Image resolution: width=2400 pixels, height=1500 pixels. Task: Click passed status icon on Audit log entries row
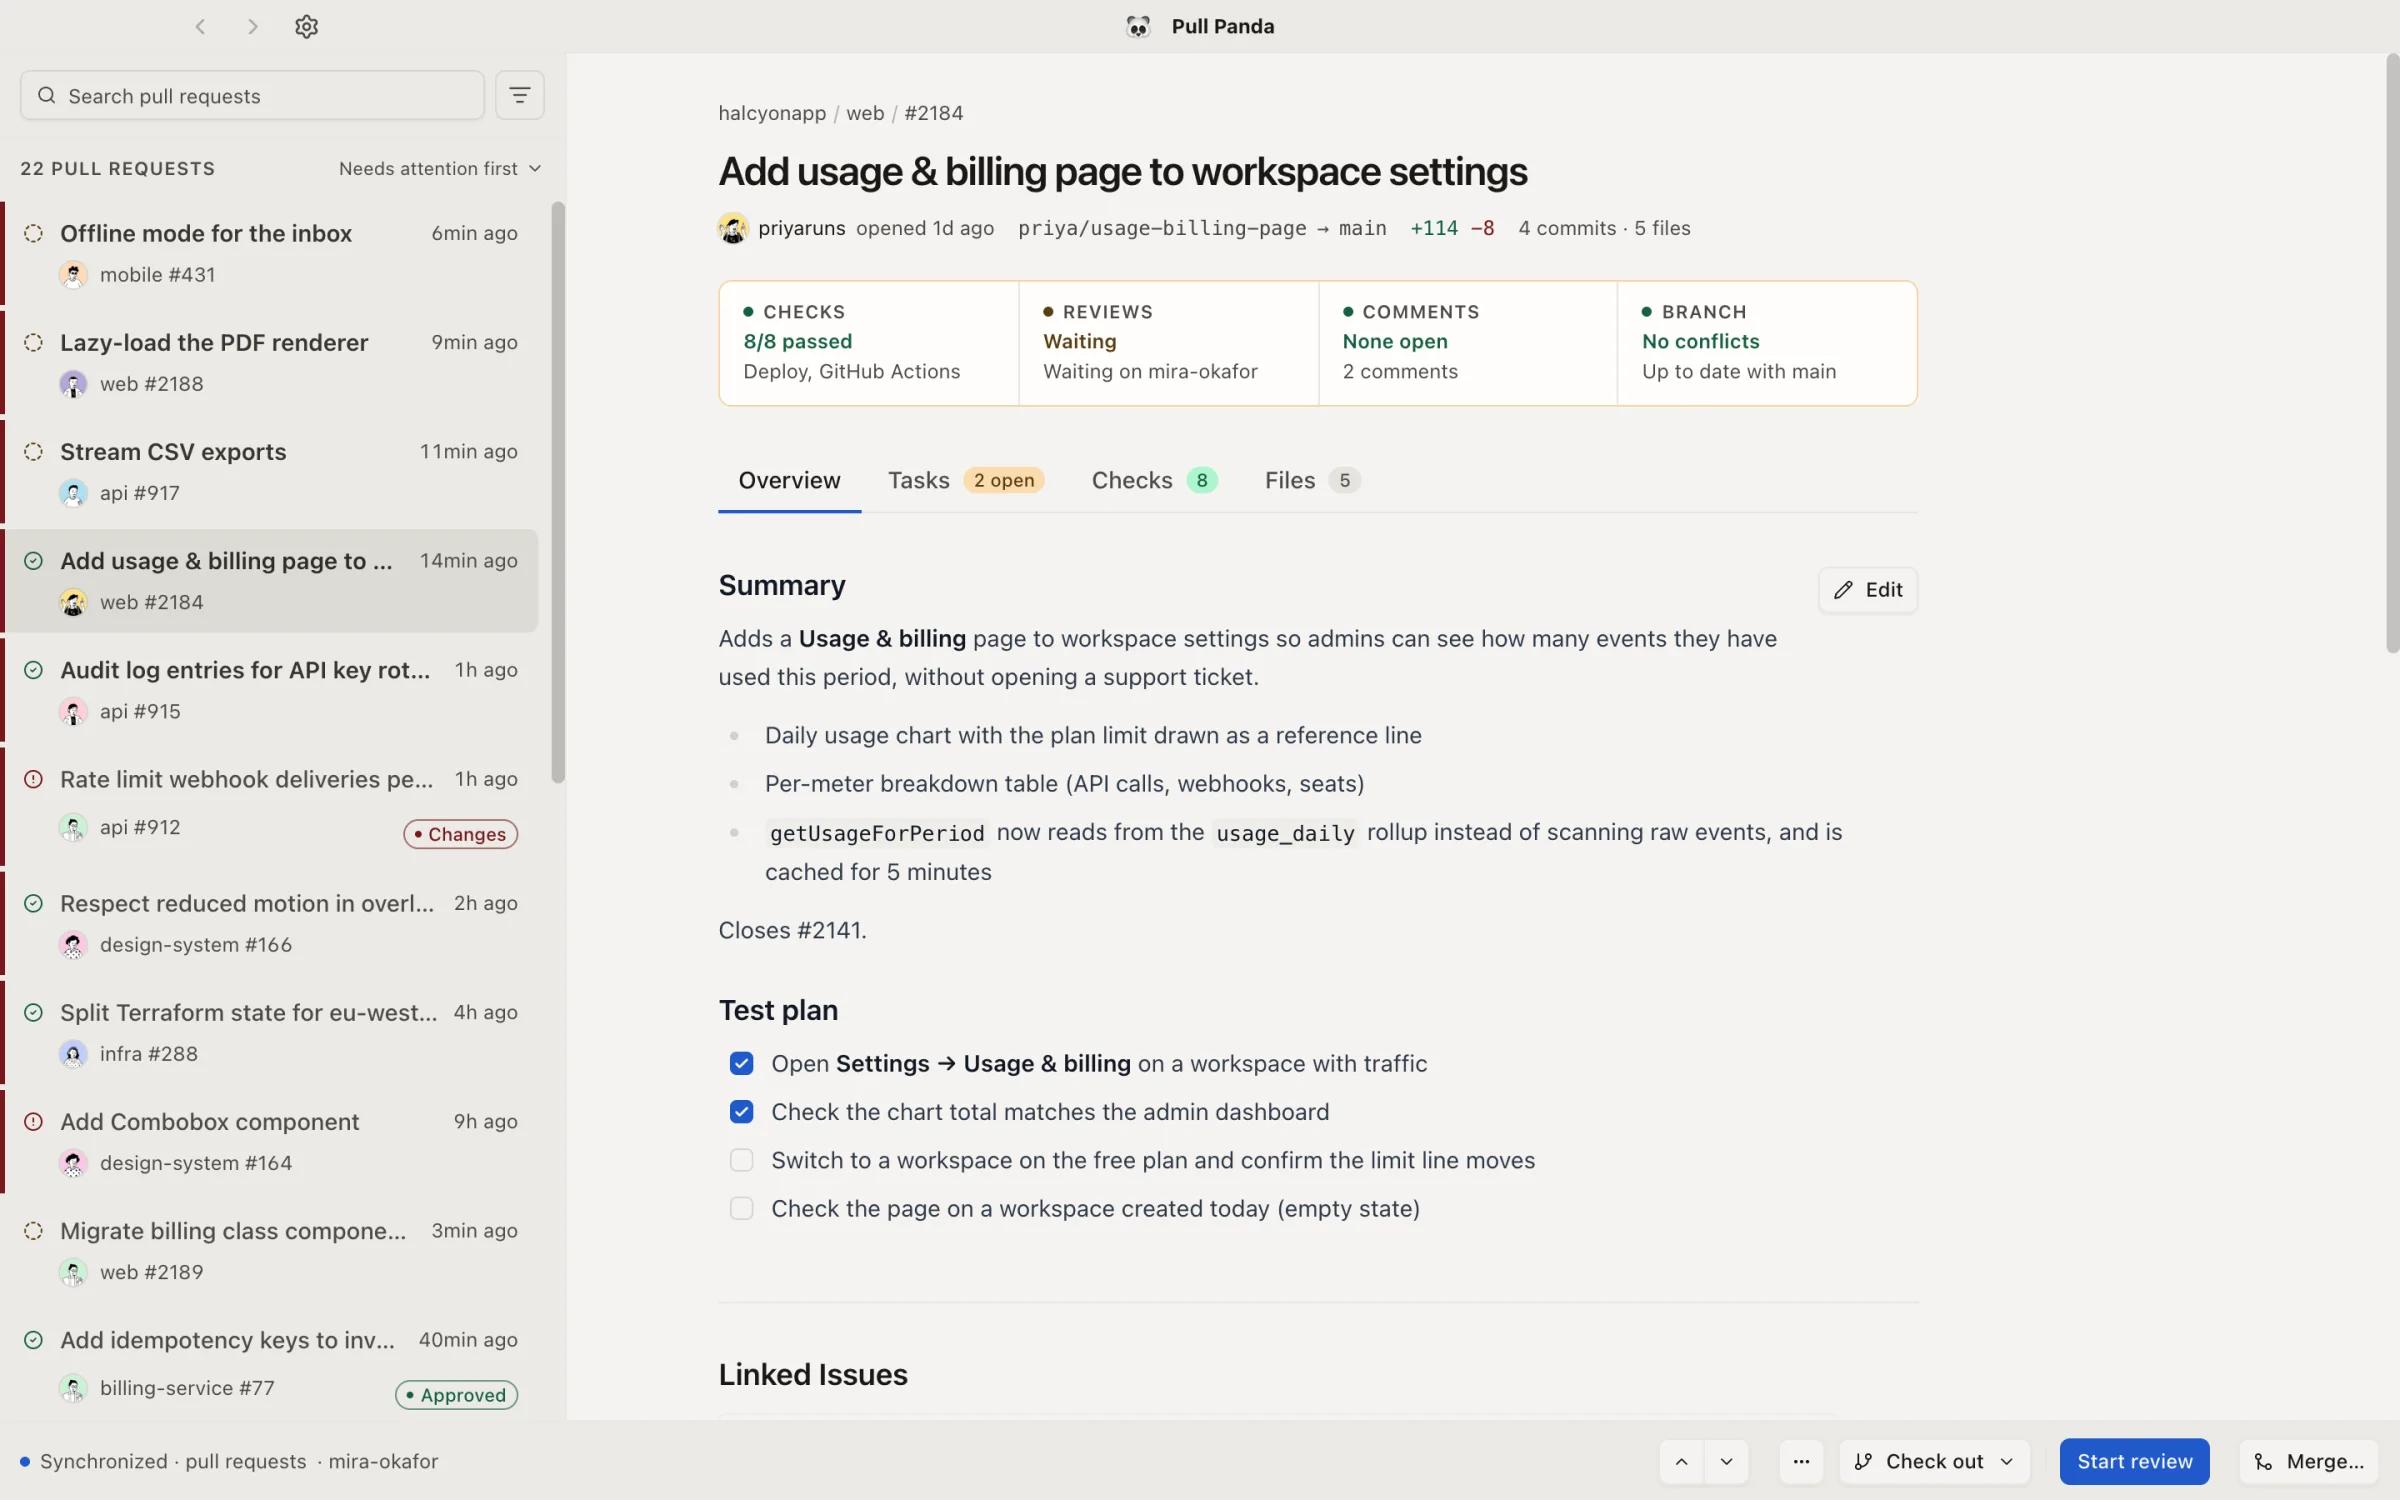pos(33,670)
